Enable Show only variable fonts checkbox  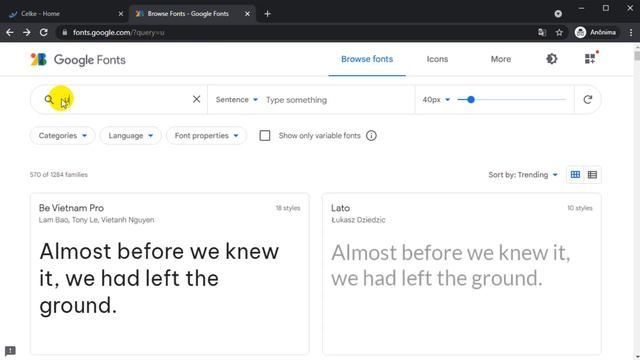click(x=265, y=136)
